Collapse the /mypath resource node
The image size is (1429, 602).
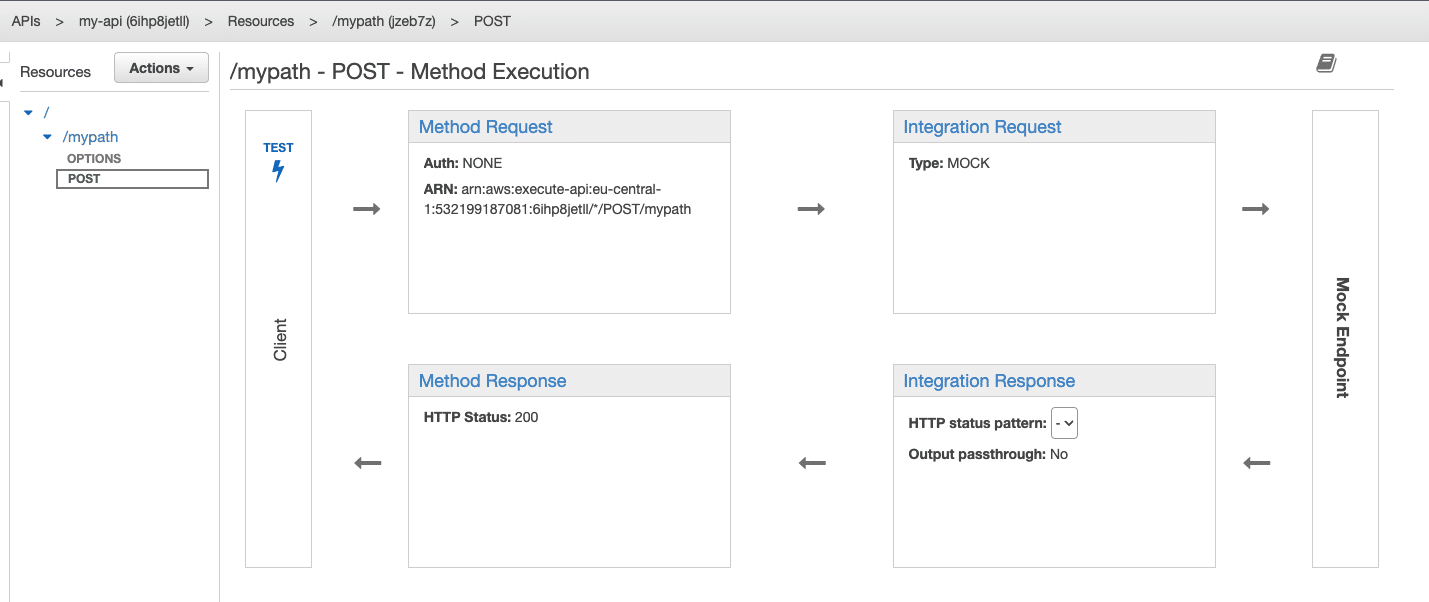(47, 137)
